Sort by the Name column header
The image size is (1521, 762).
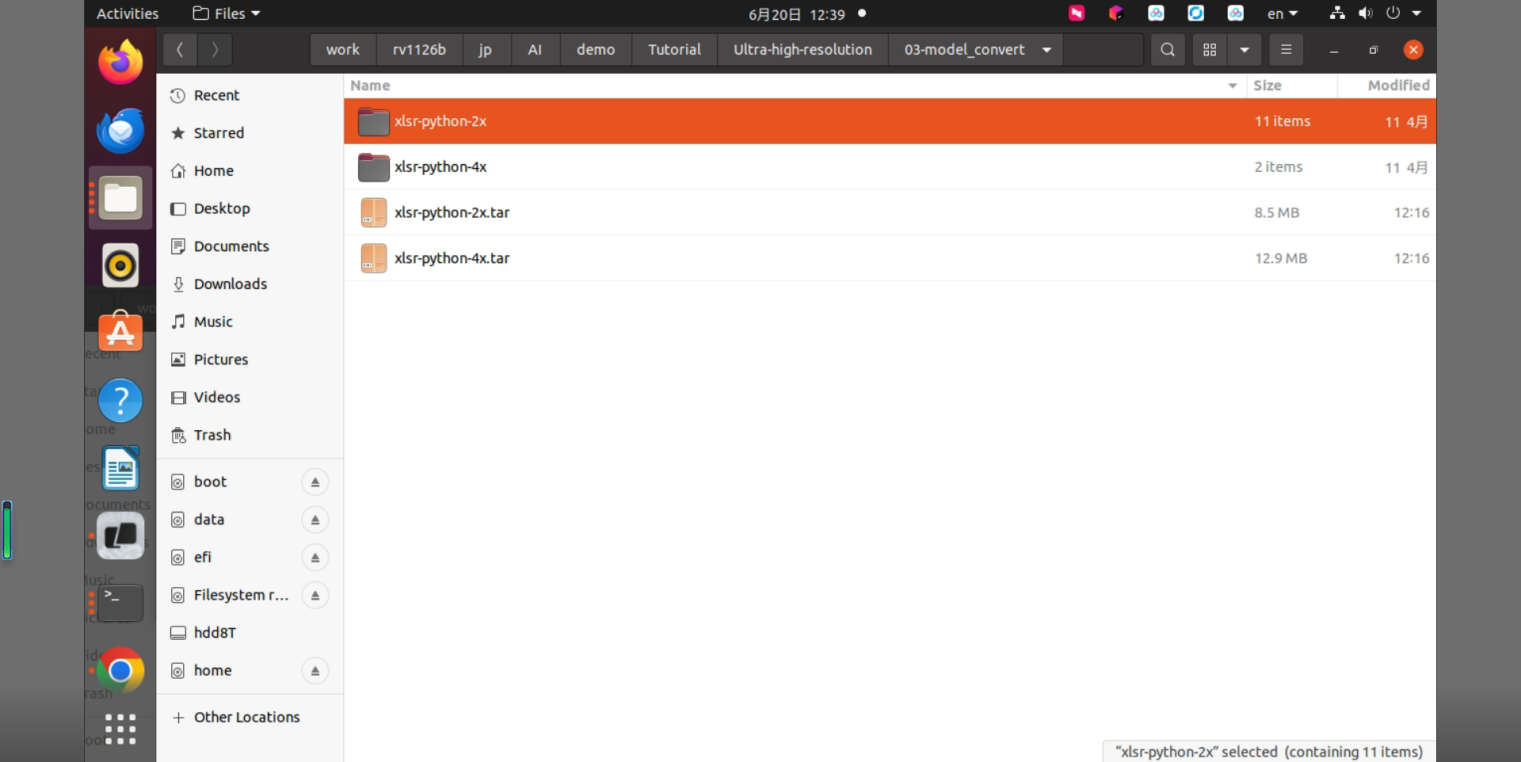point(795,86)
